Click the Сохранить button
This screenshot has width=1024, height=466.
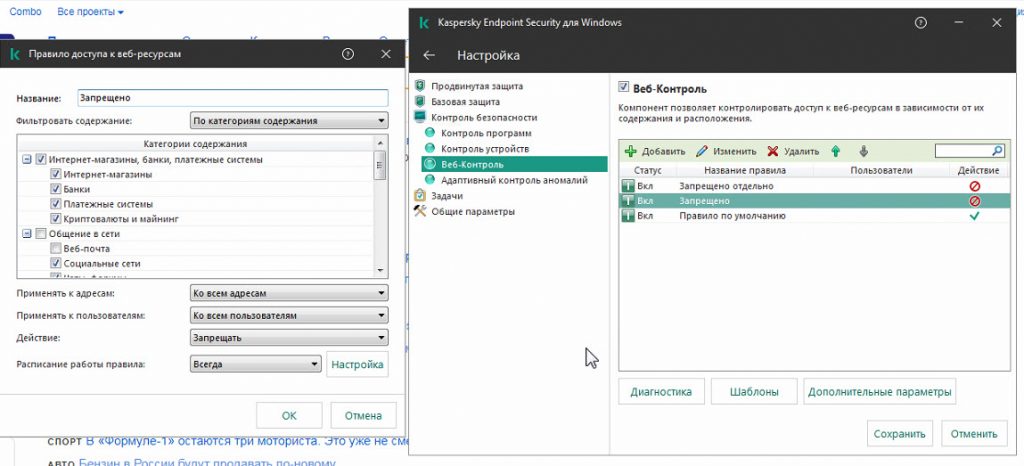(x=900, y=434)
